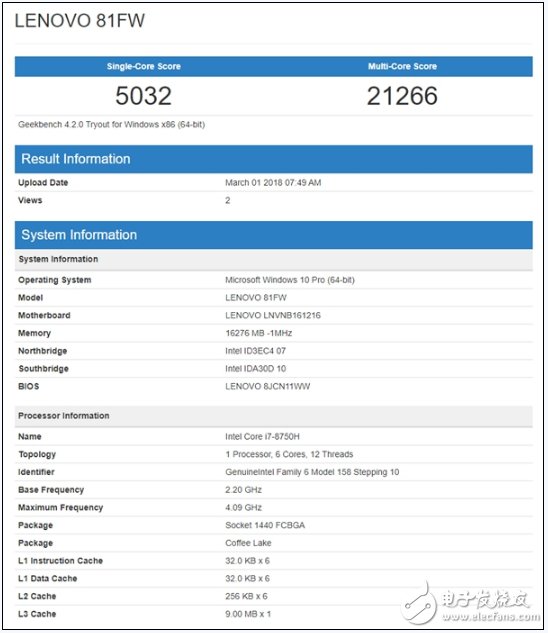
Task: Click the 4.09 GHz maximum frequency value
Action: pos(243,507)
